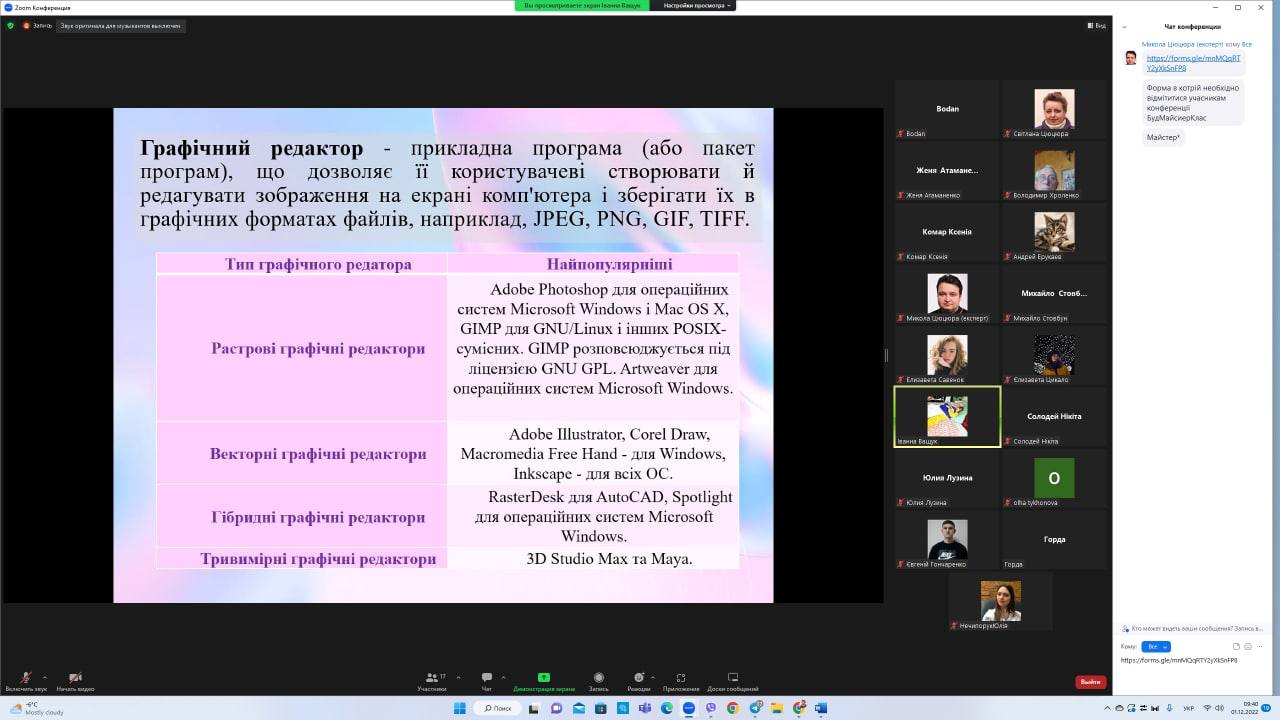This screenshot has height=720, width=1280.
Task: Click green encryption shield icon
Action: tap(11, 25)
